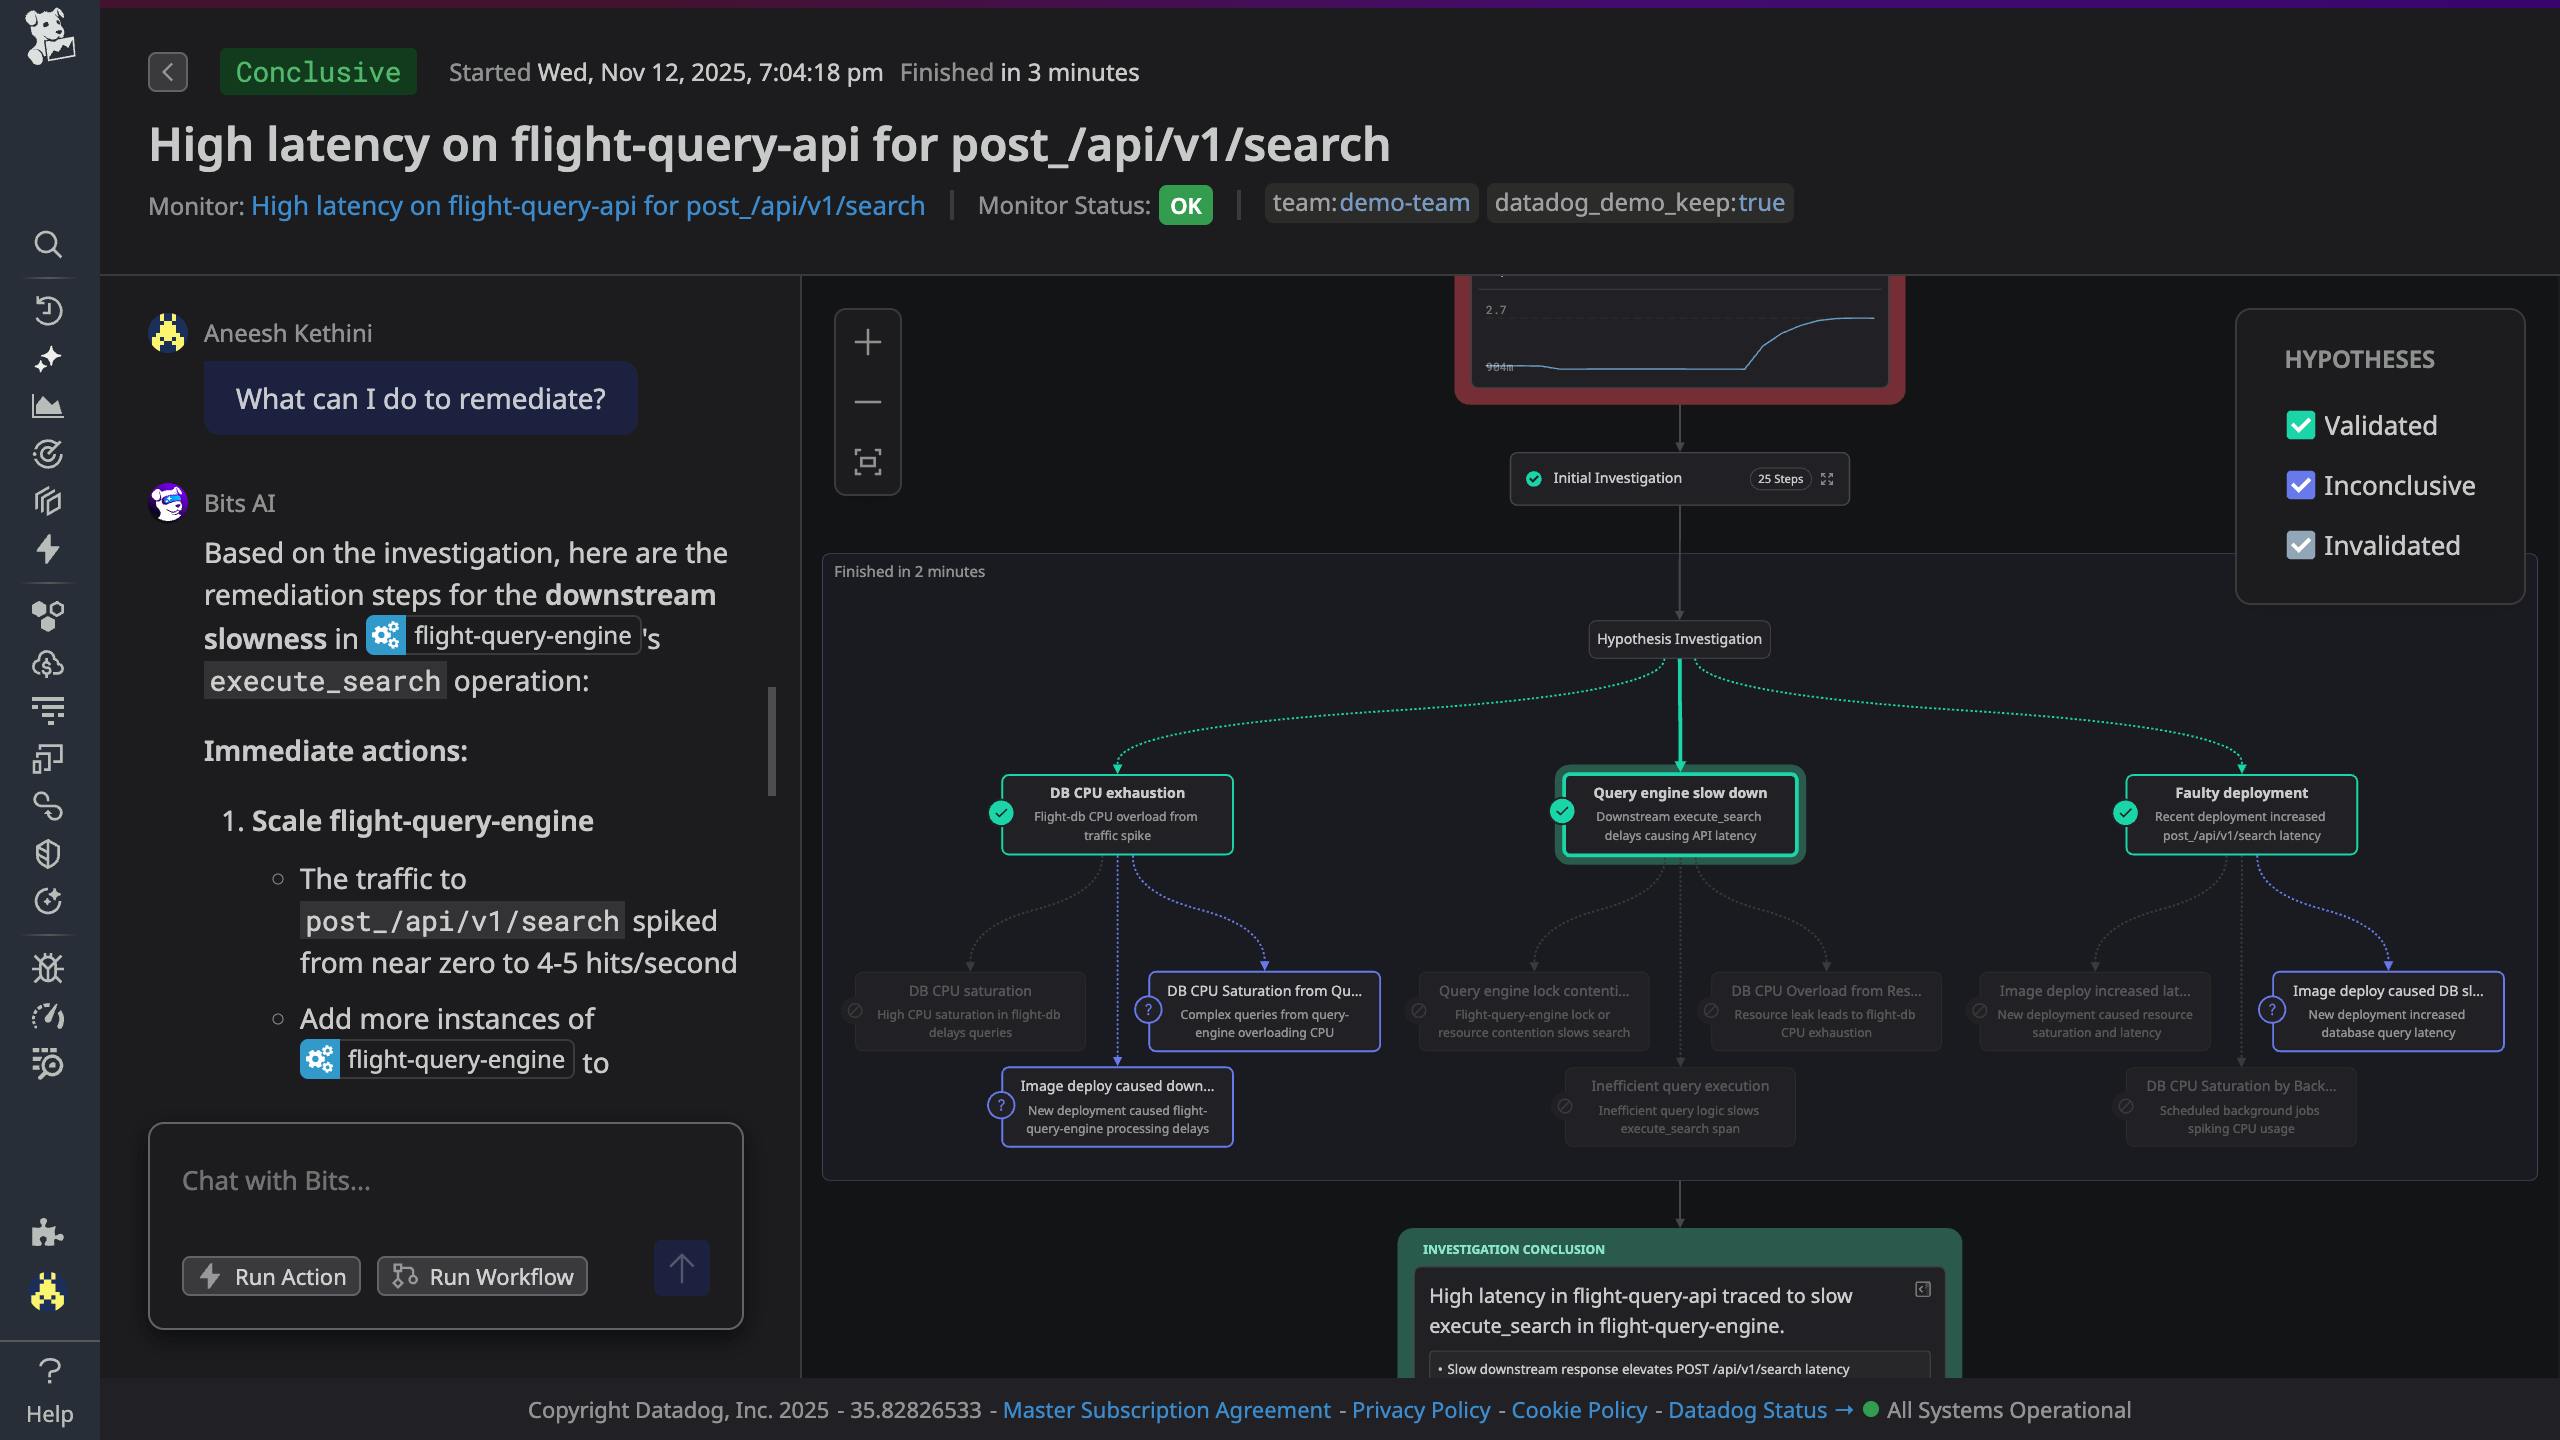Fit investigation graph using the frame icon
The width and height of the screenshot is (2560, 1440).
coord(867,462)
